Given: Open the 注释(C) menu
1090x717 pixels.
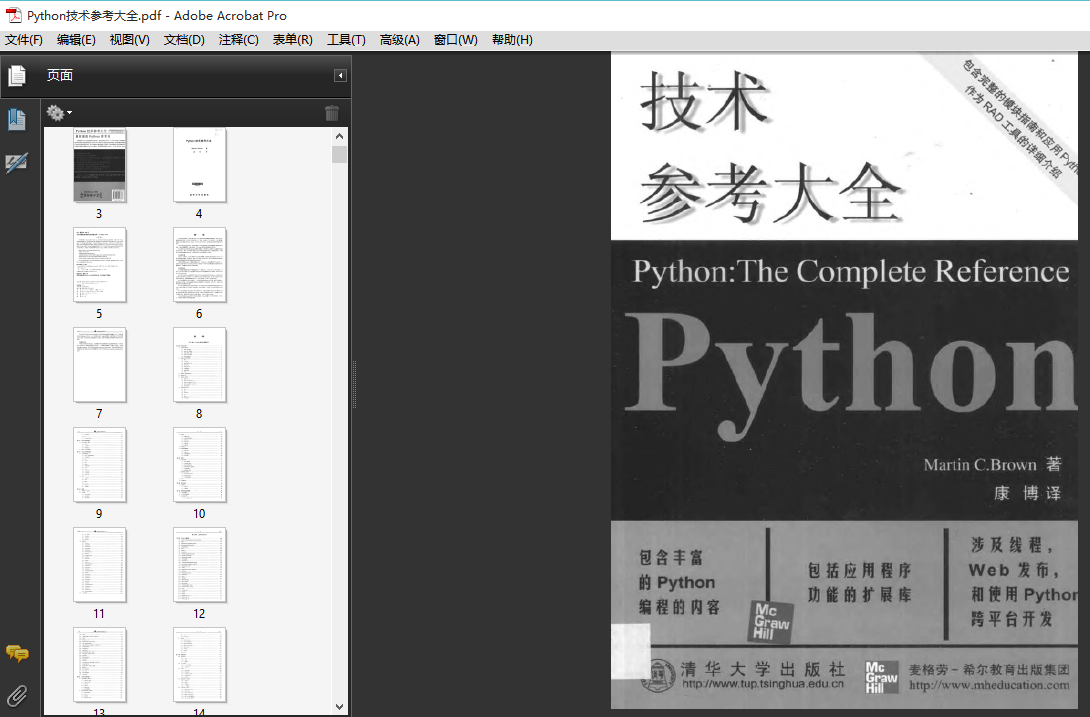Looking at the screenshot, I should pyautogui.click(x=238, y=40).
